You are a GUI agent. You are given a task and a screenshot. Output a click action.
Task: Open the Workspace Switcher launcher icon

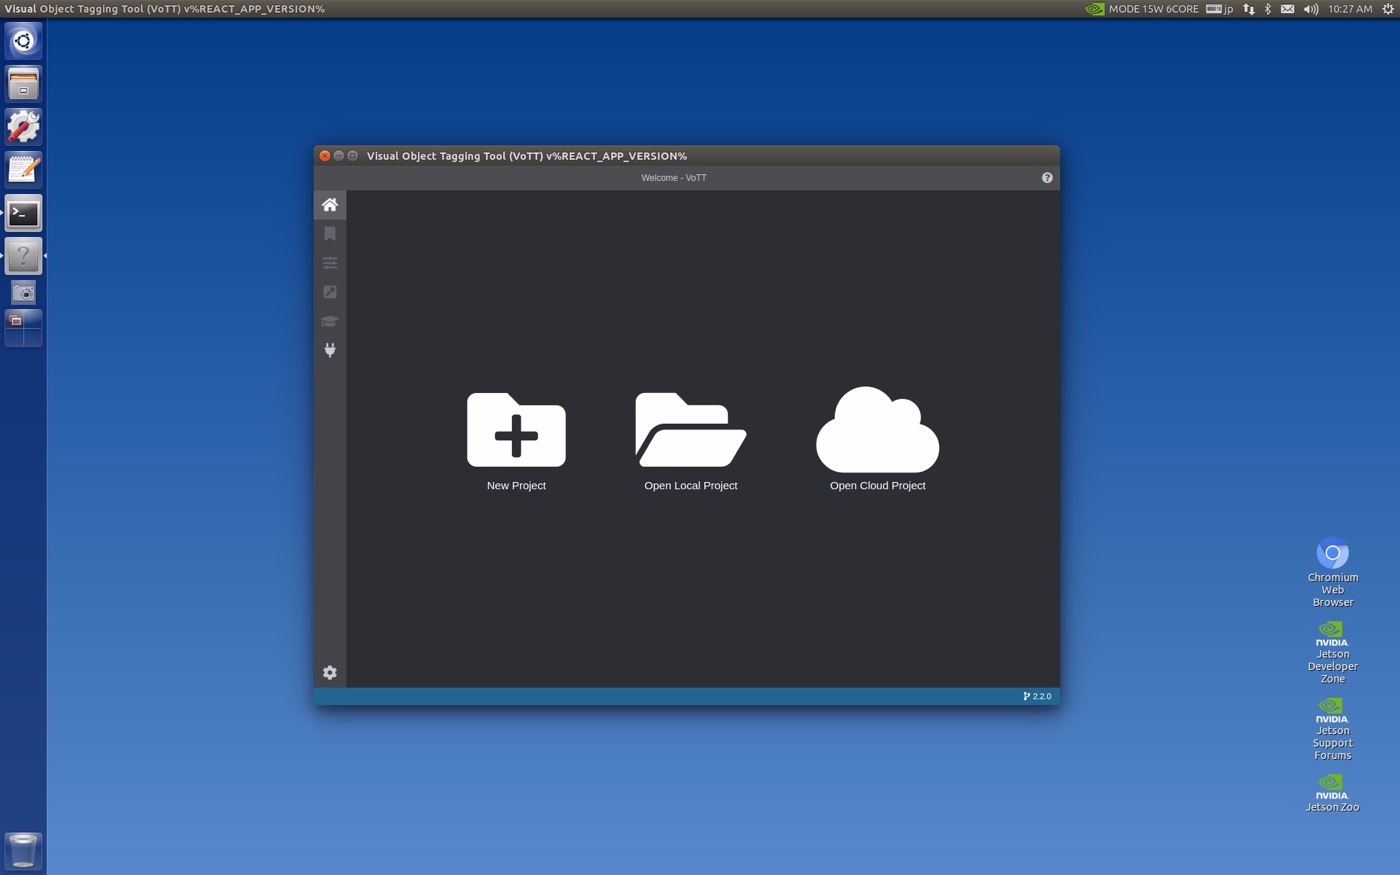23,328
